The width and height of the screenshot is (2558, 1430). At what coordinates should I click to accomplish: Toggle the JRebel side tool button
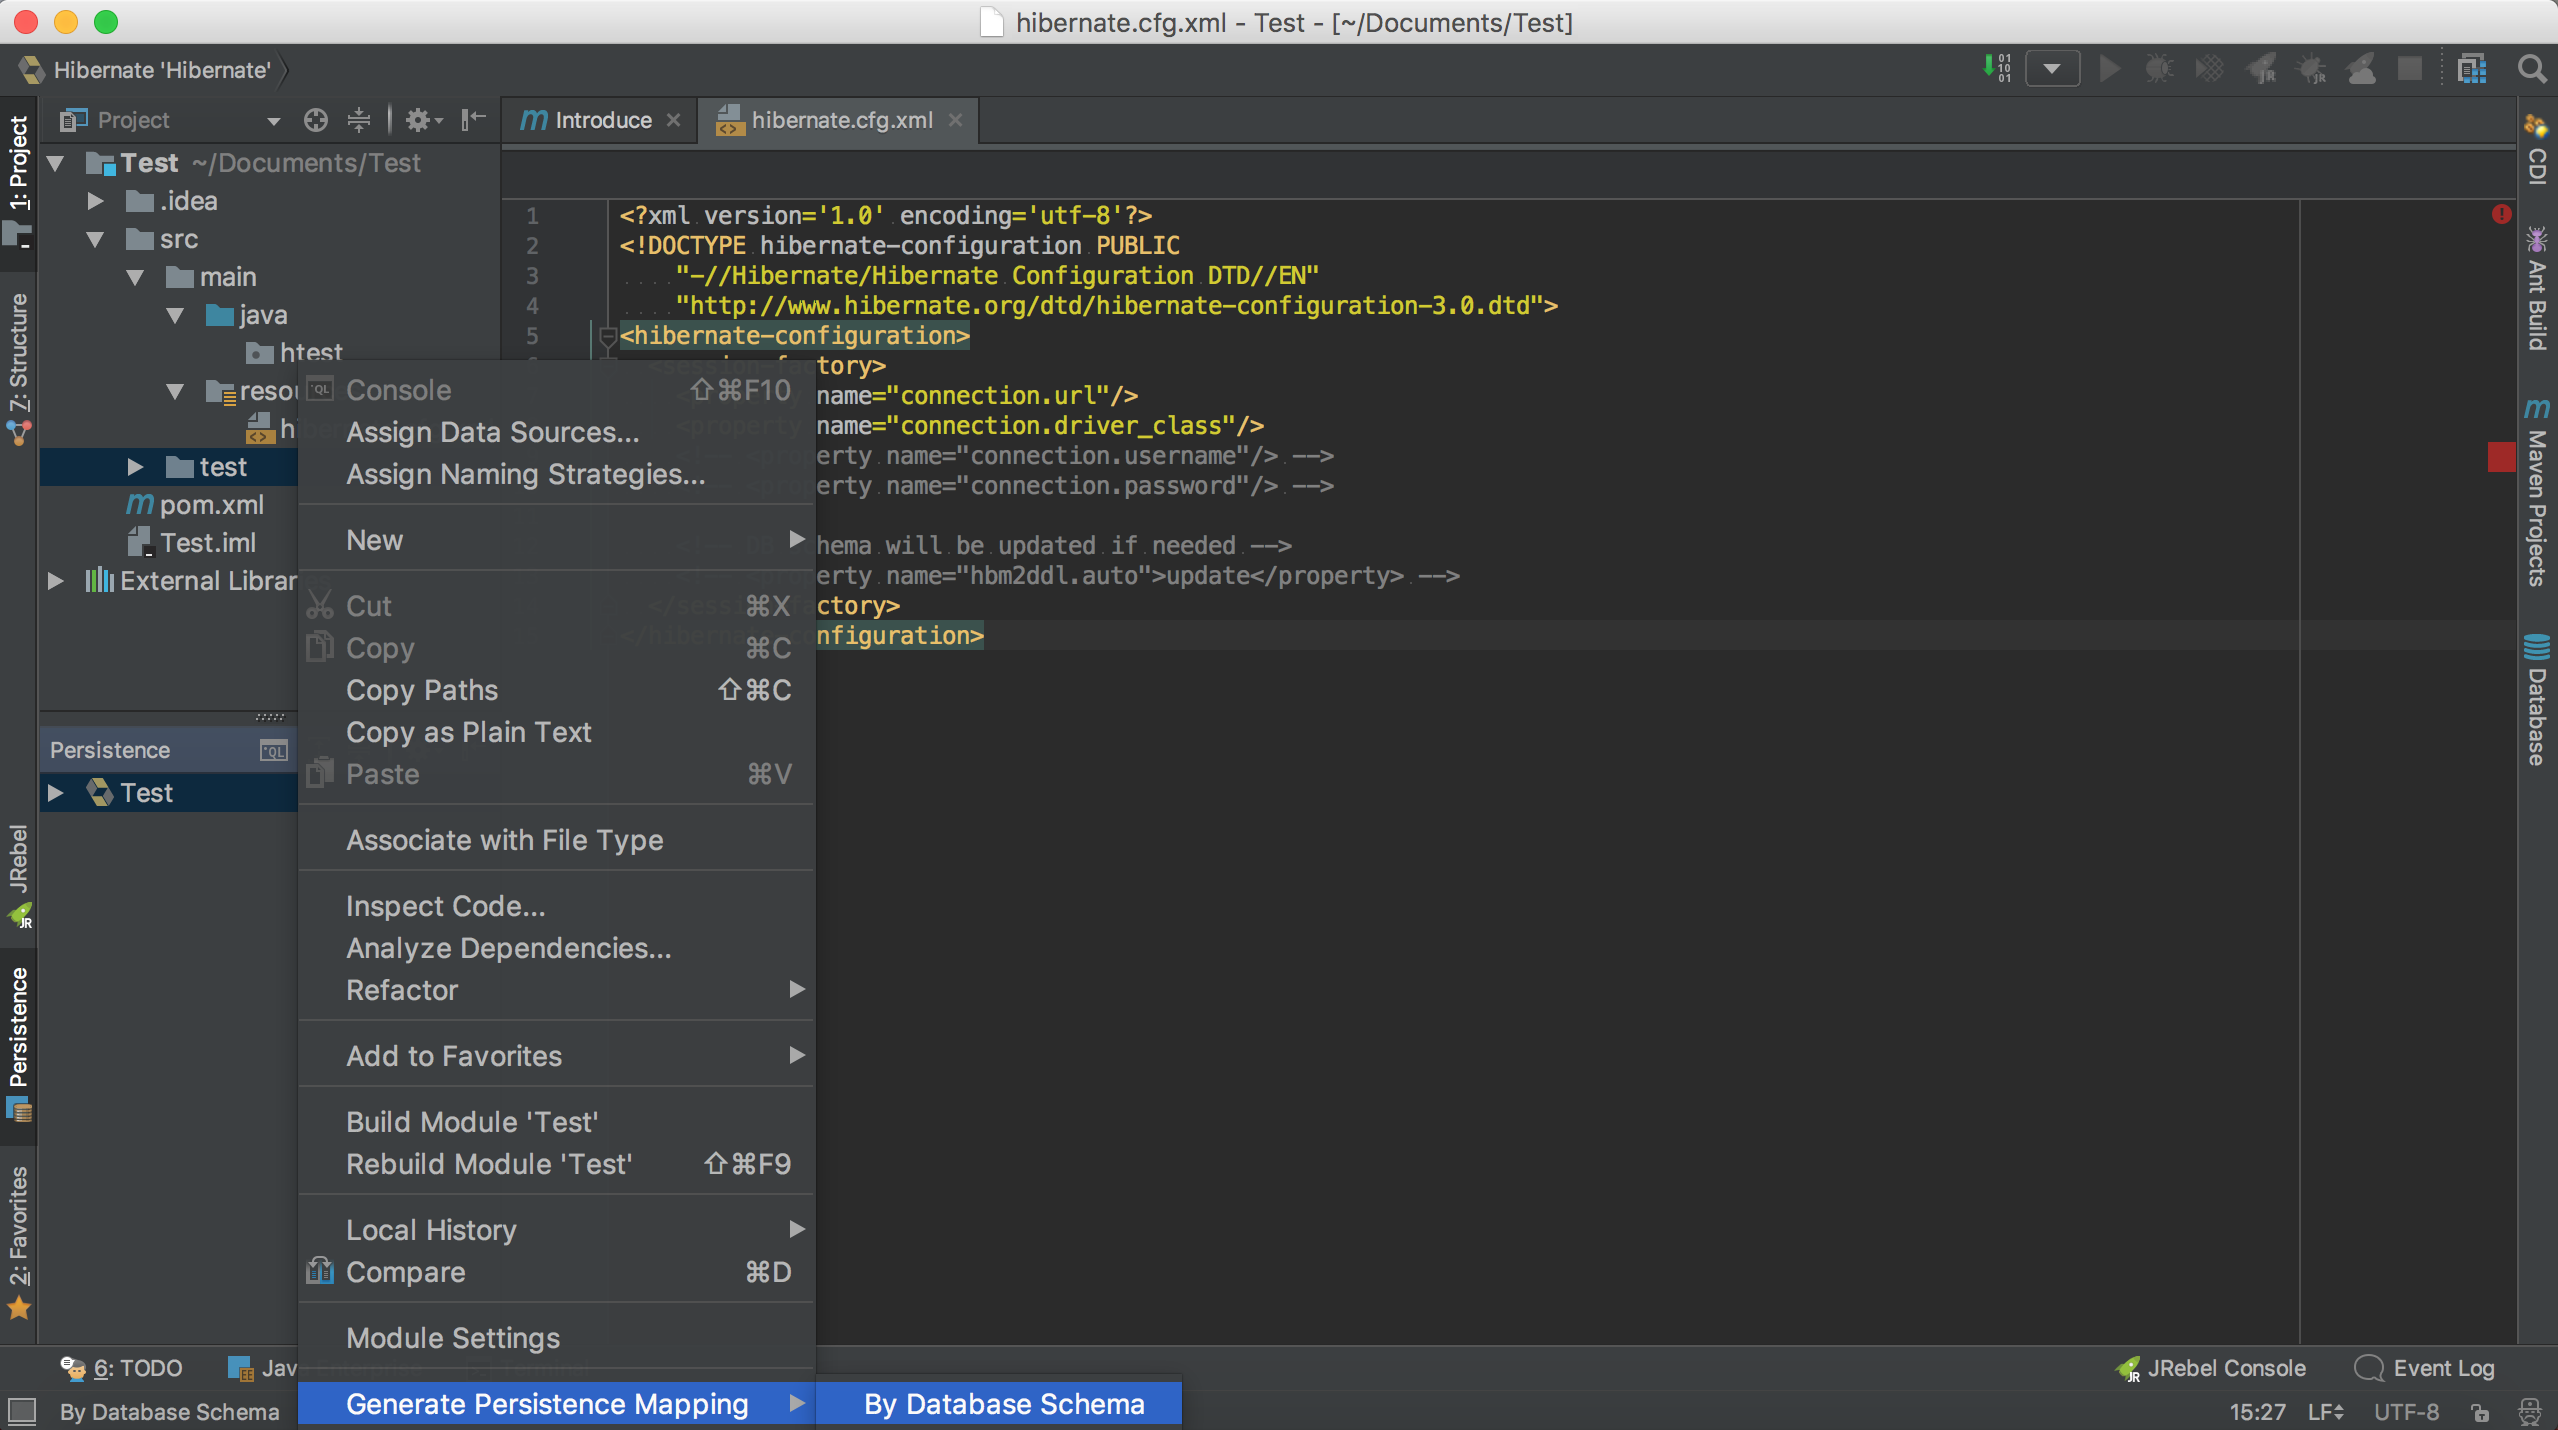click(18, 876)
